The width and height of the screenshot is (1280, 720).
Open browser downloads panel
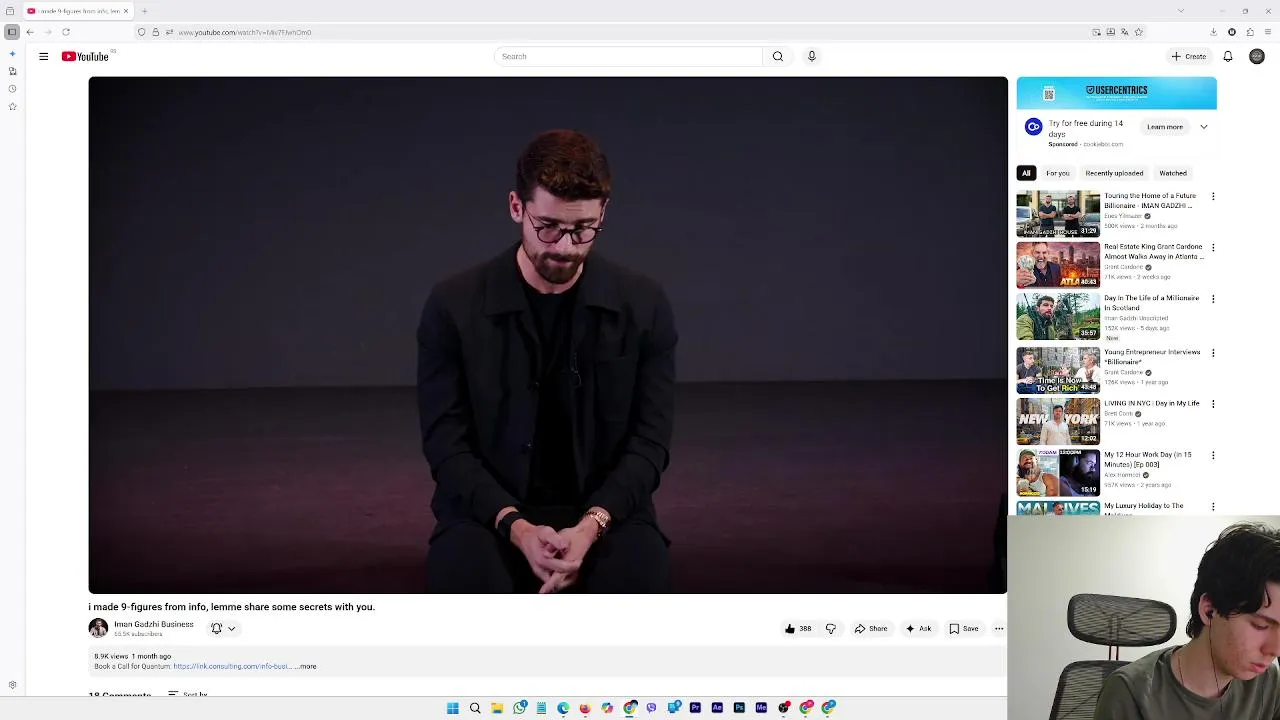[x=1214, y=32]
